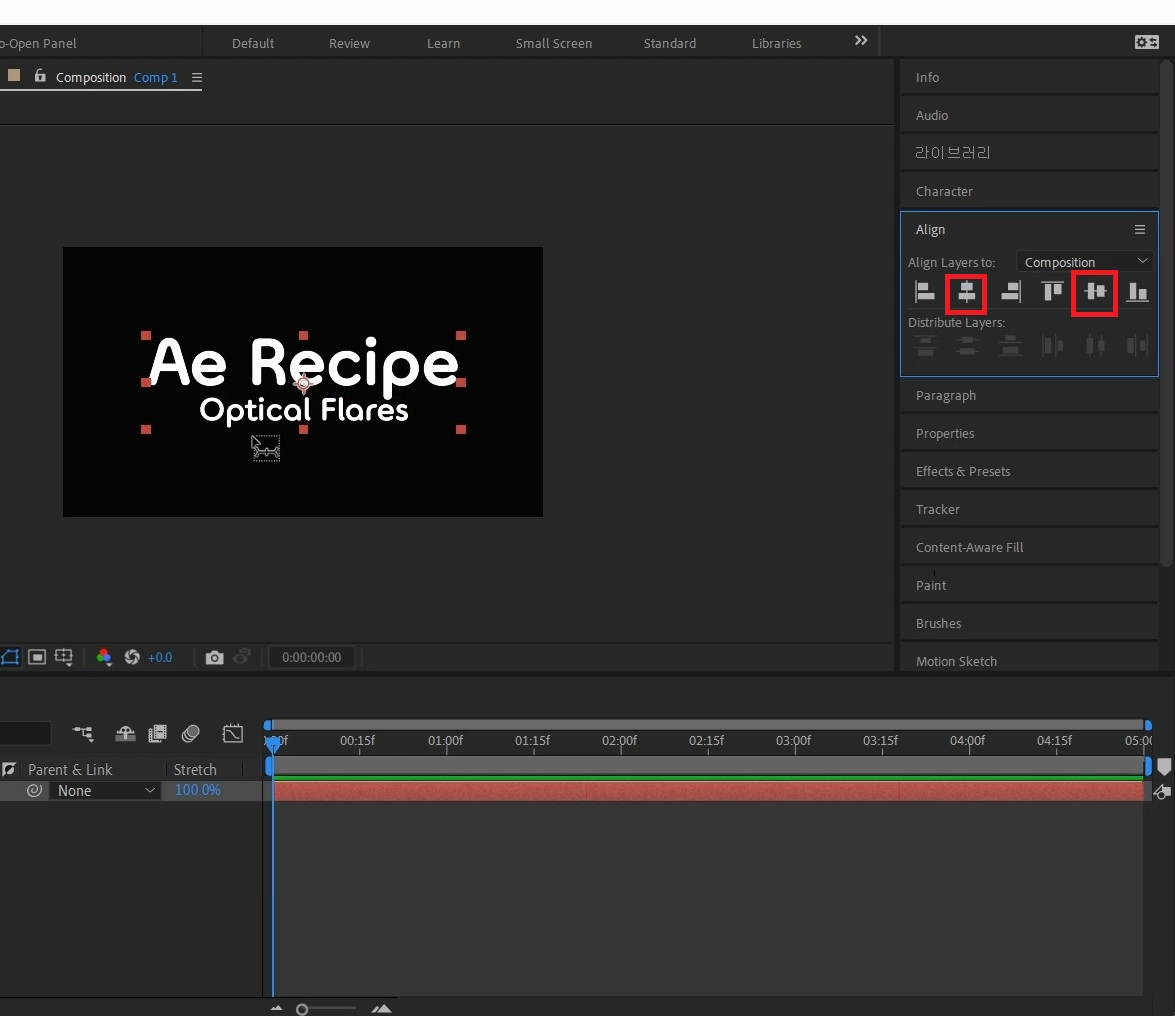Open the Parent None dropdown
This screenshot has height=1016, width=1175.
click(105, 790)
